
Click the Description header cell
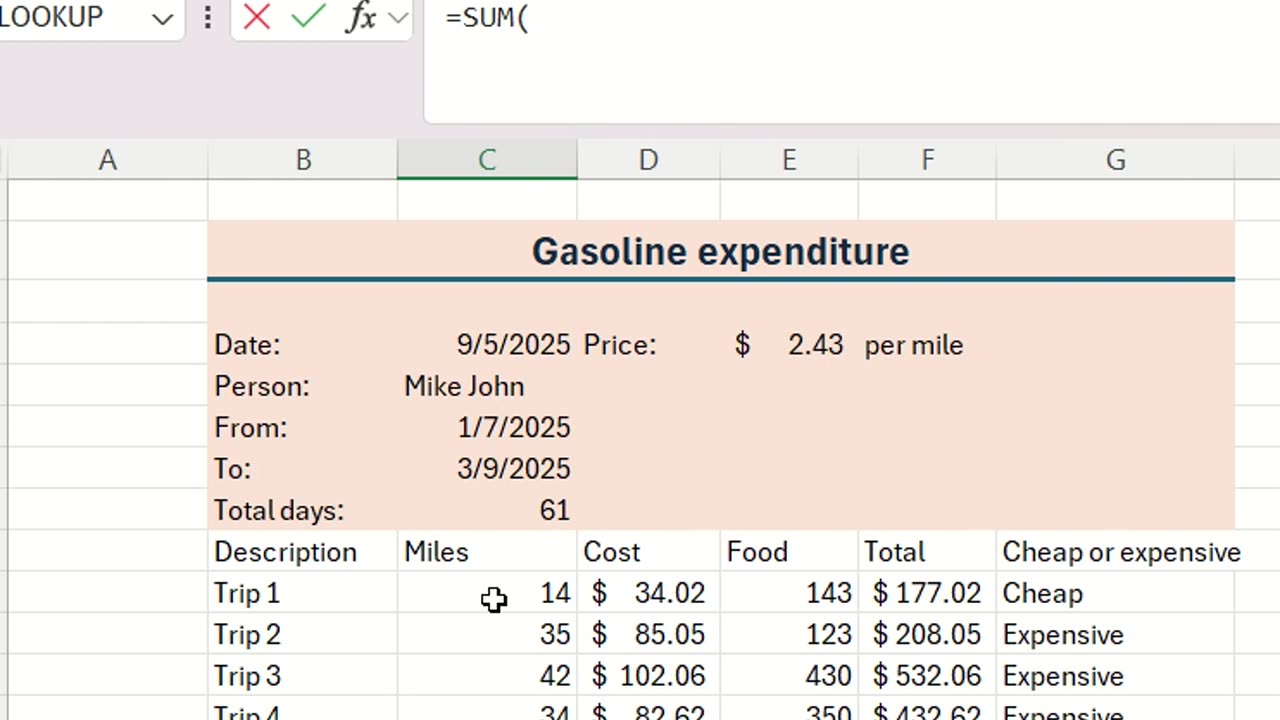click(x=303, y=552)
